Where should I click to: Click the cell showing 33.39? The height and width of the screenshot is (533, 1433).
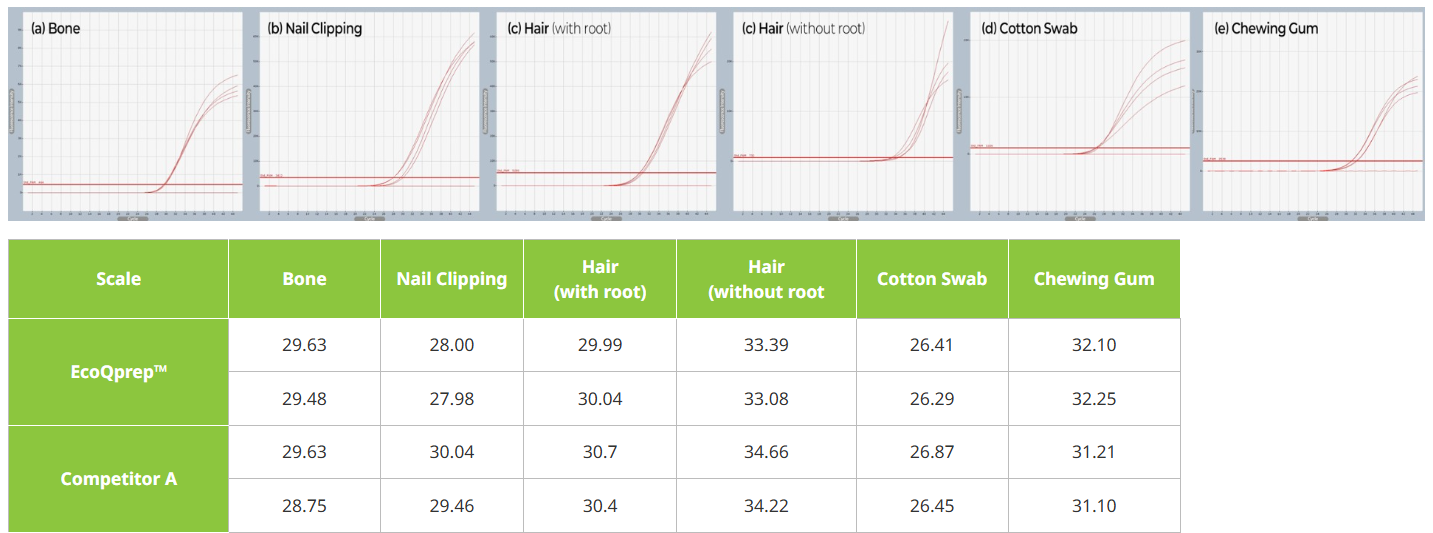tap(766, 345)
